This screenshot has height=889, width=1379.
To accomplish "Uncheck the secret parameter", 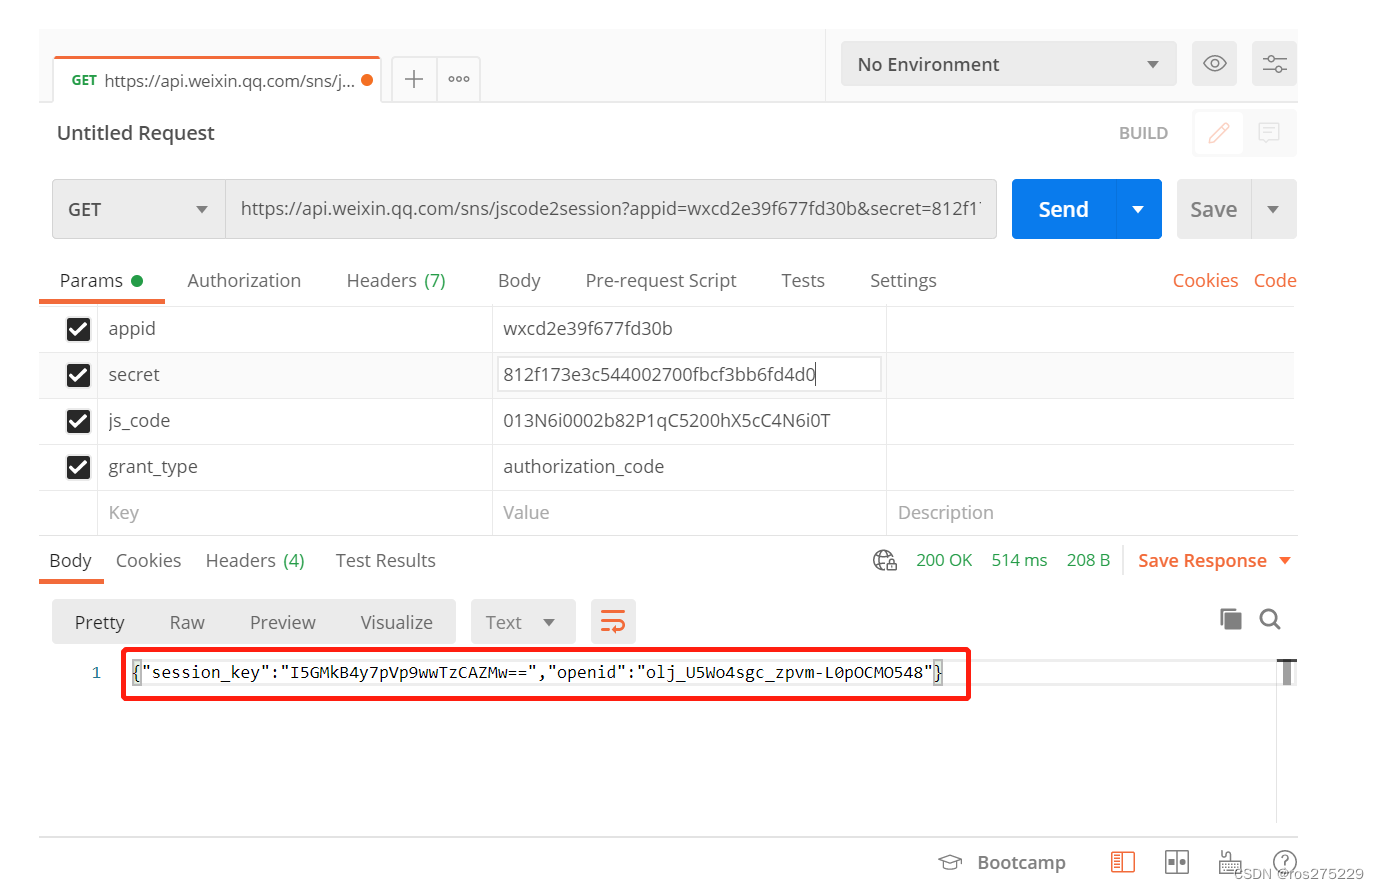I will 78,375.
